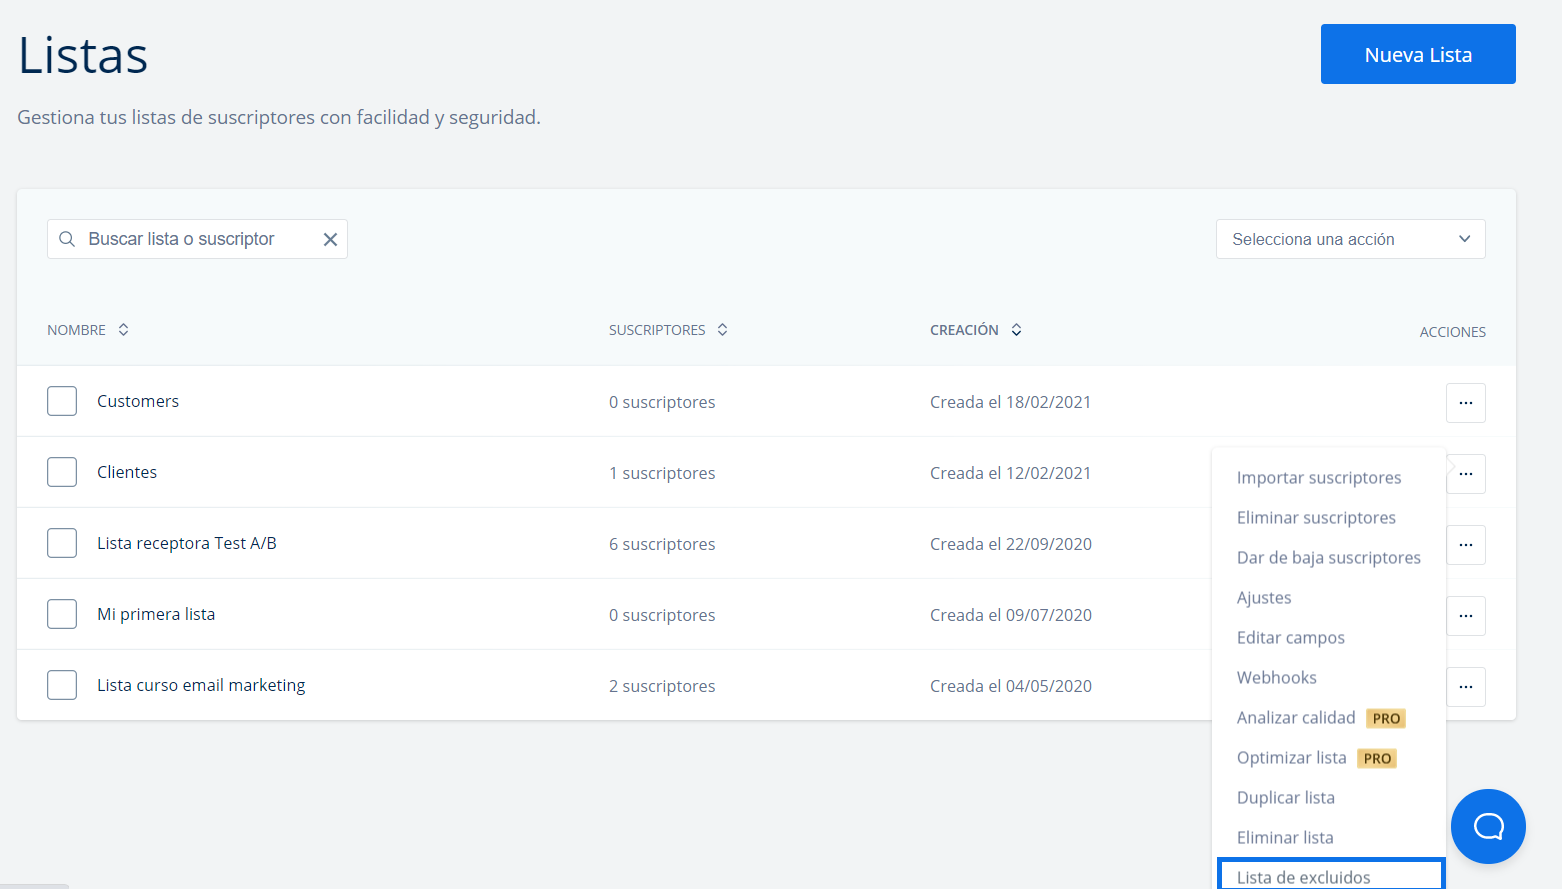Viewport: 1562px width, 889px height.
Task: Clear the search field with the X icon
Action: [330, 239]
